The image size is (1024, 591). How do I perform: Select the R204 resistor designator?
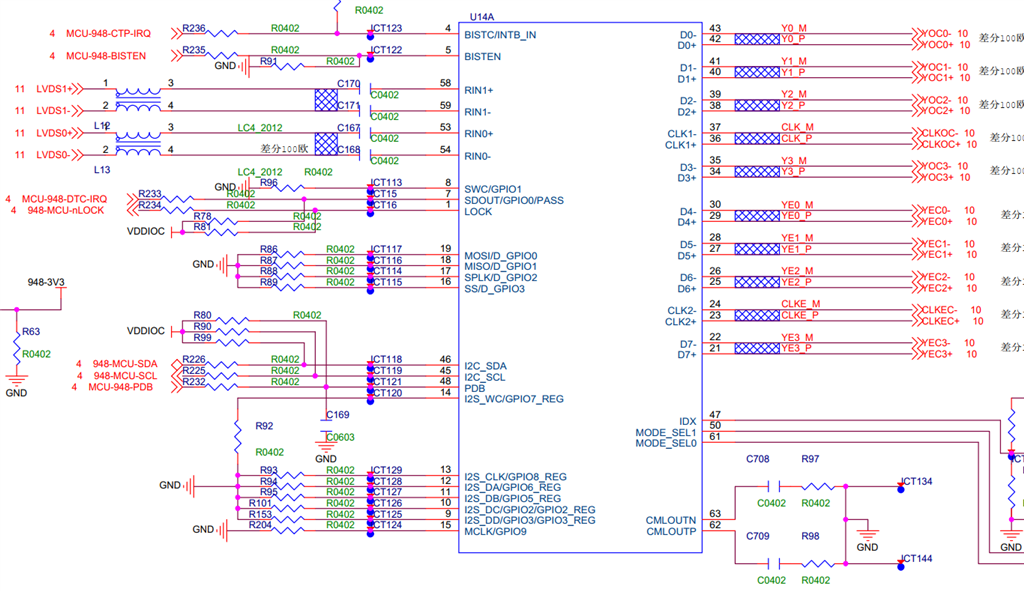pos(260,524)
